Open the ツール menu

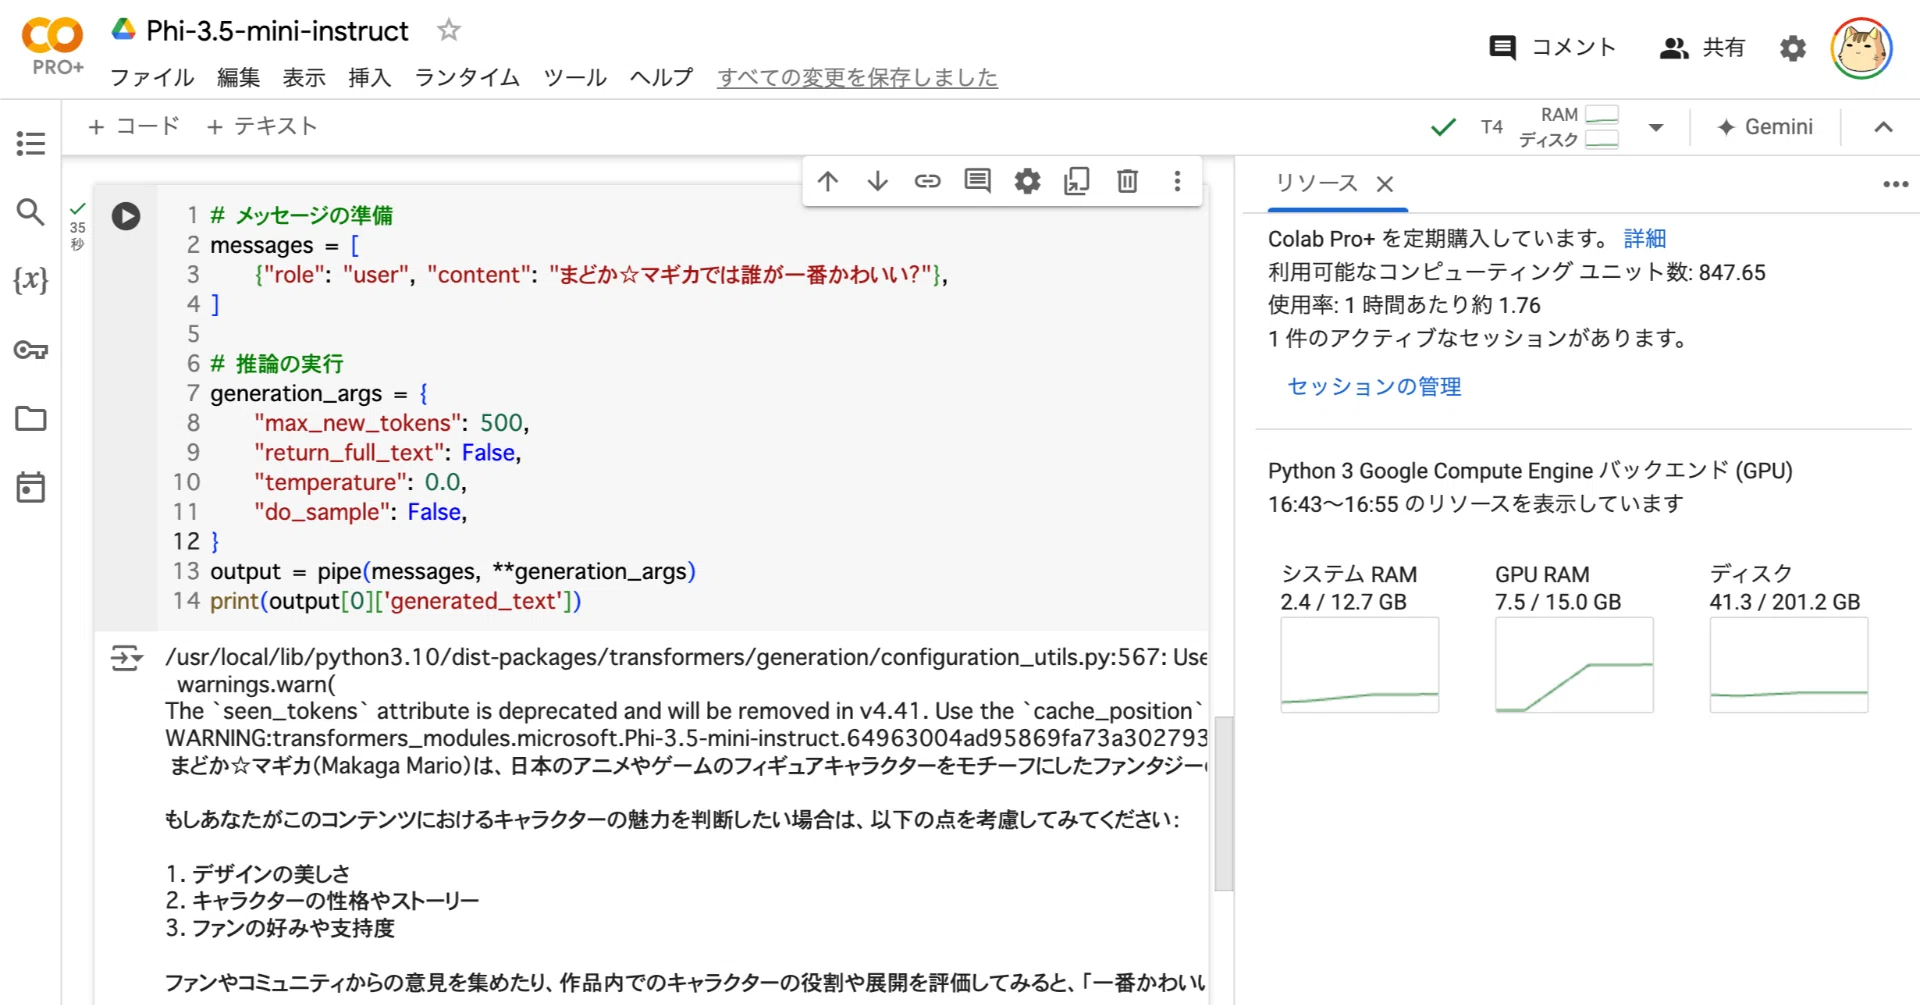pos(575,77)
